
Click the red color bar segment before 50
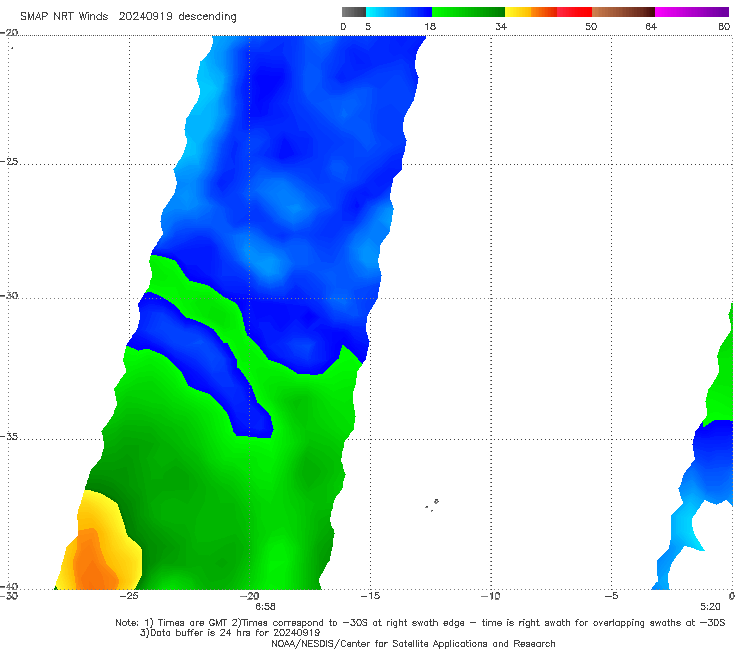574,12
